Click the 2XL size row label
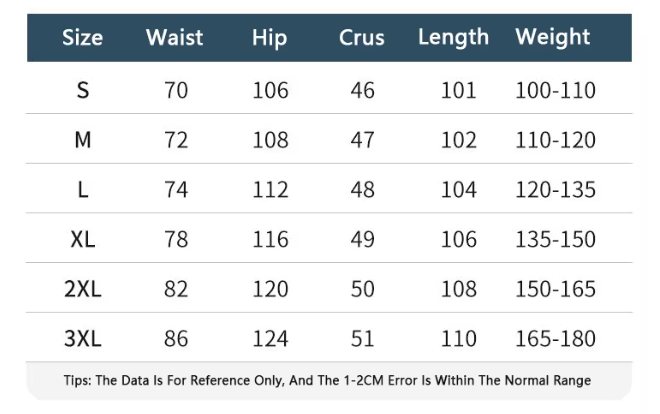660x414 pixels. point(83,290)
